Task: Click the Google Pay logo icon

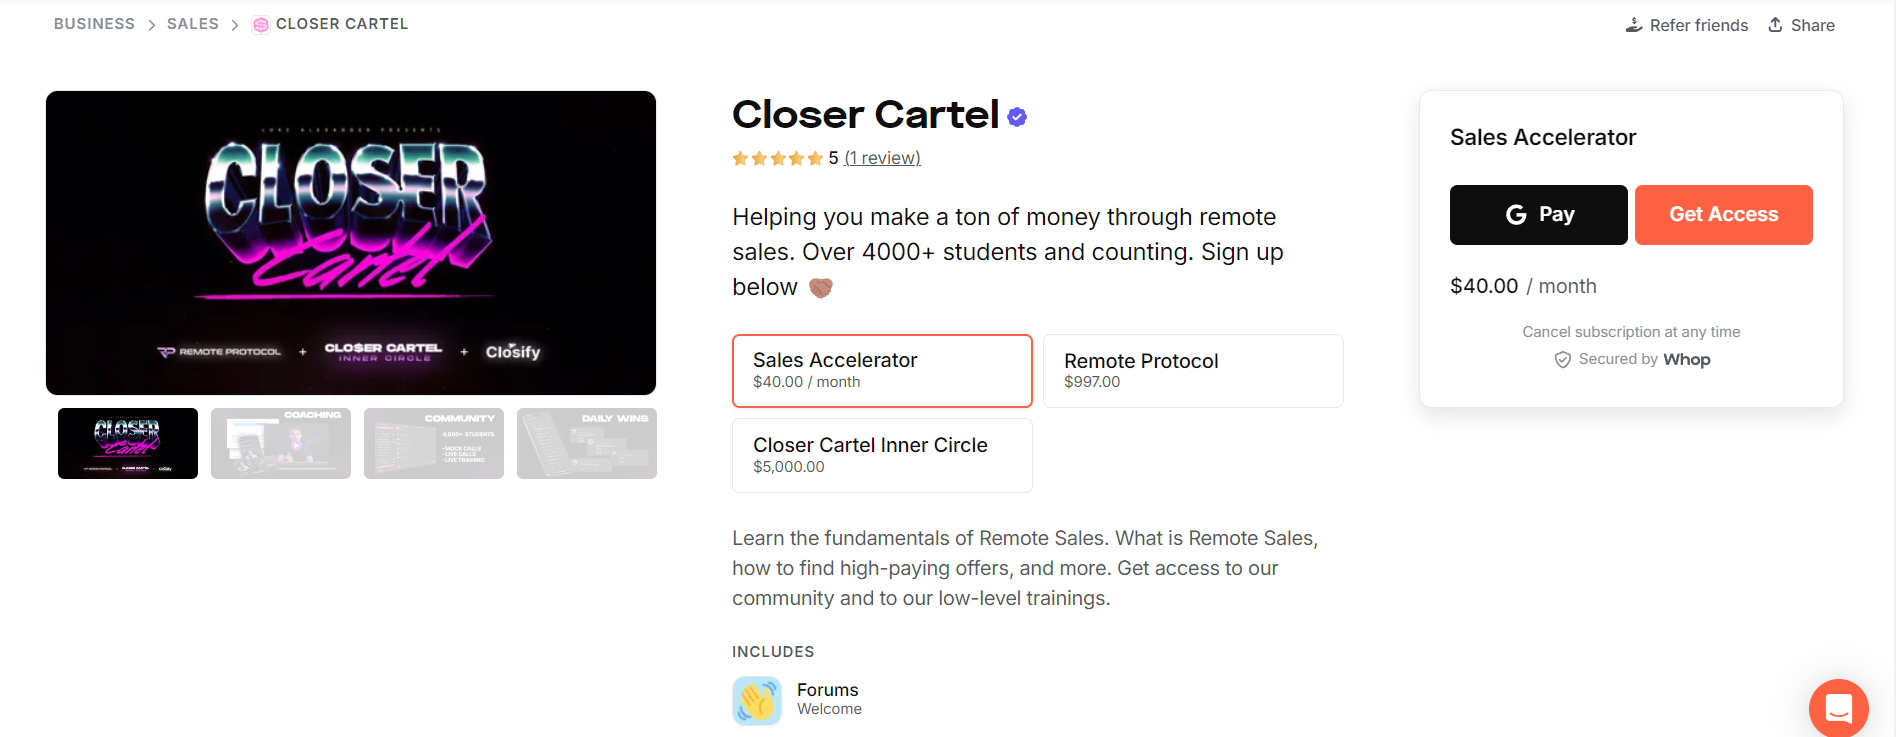Action: (x=1515, y=214)
